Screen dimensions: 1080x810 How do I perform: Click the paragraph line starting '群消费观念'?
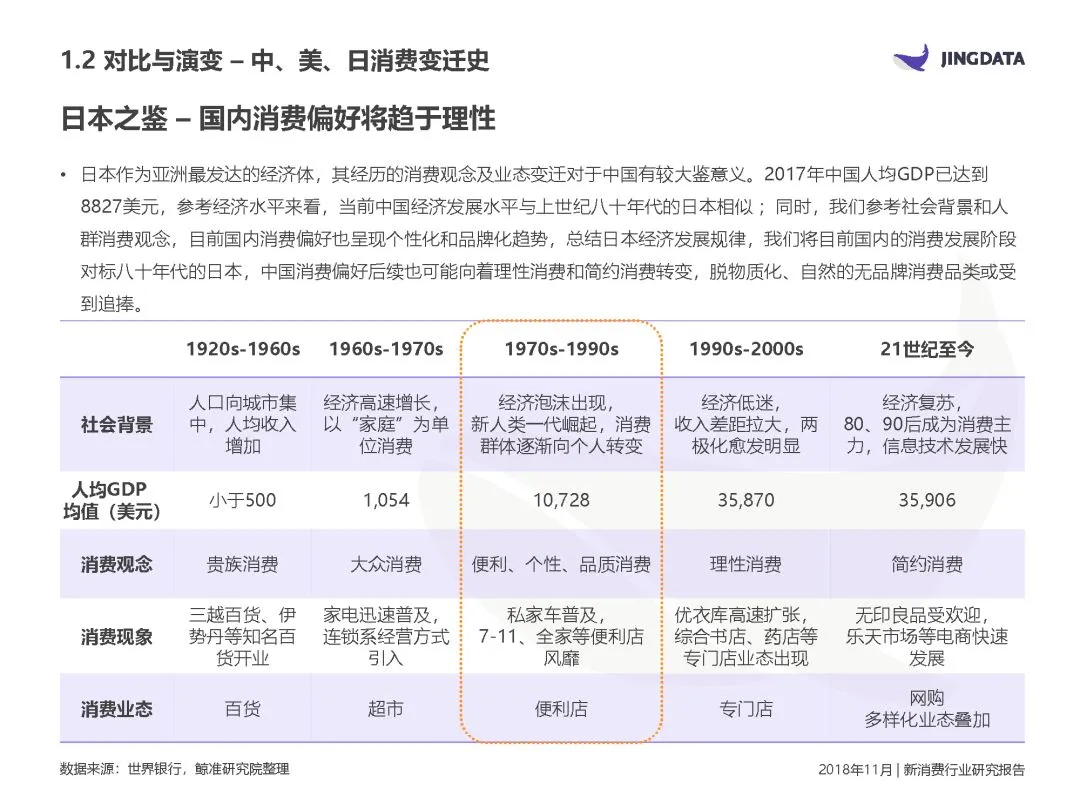(548, 239)
